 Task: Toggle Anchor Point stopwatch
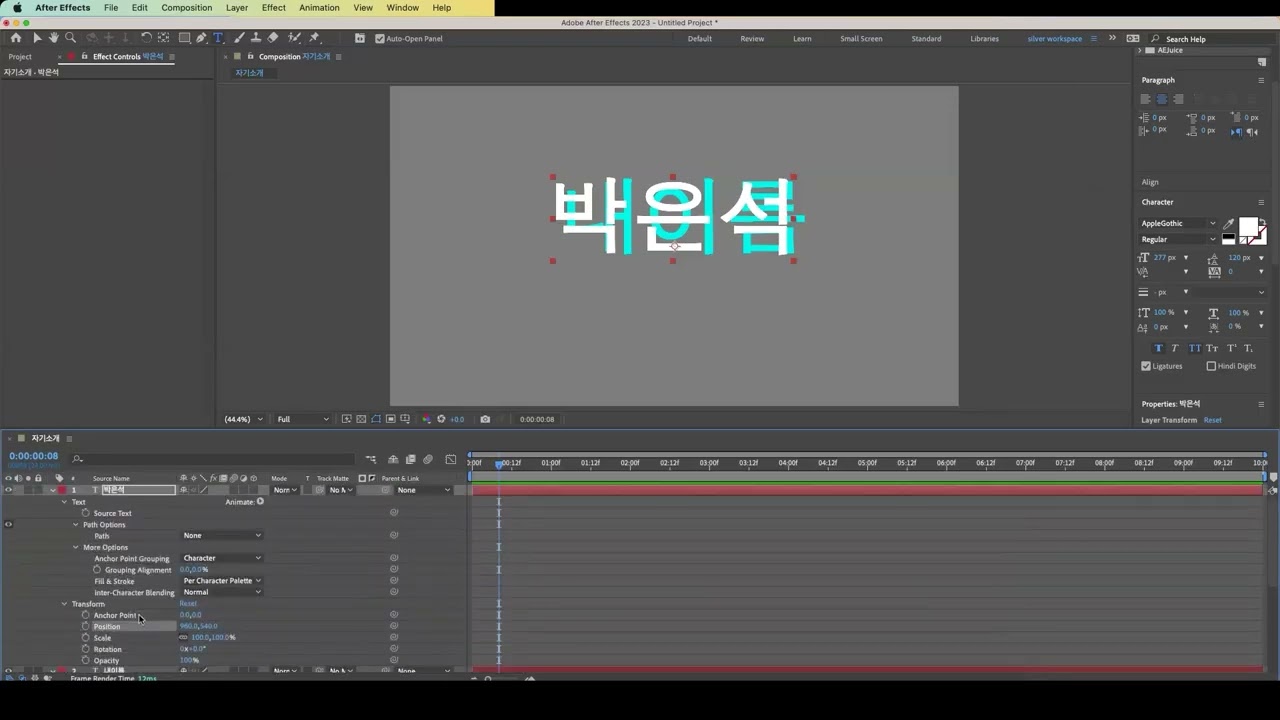(85, 615)
